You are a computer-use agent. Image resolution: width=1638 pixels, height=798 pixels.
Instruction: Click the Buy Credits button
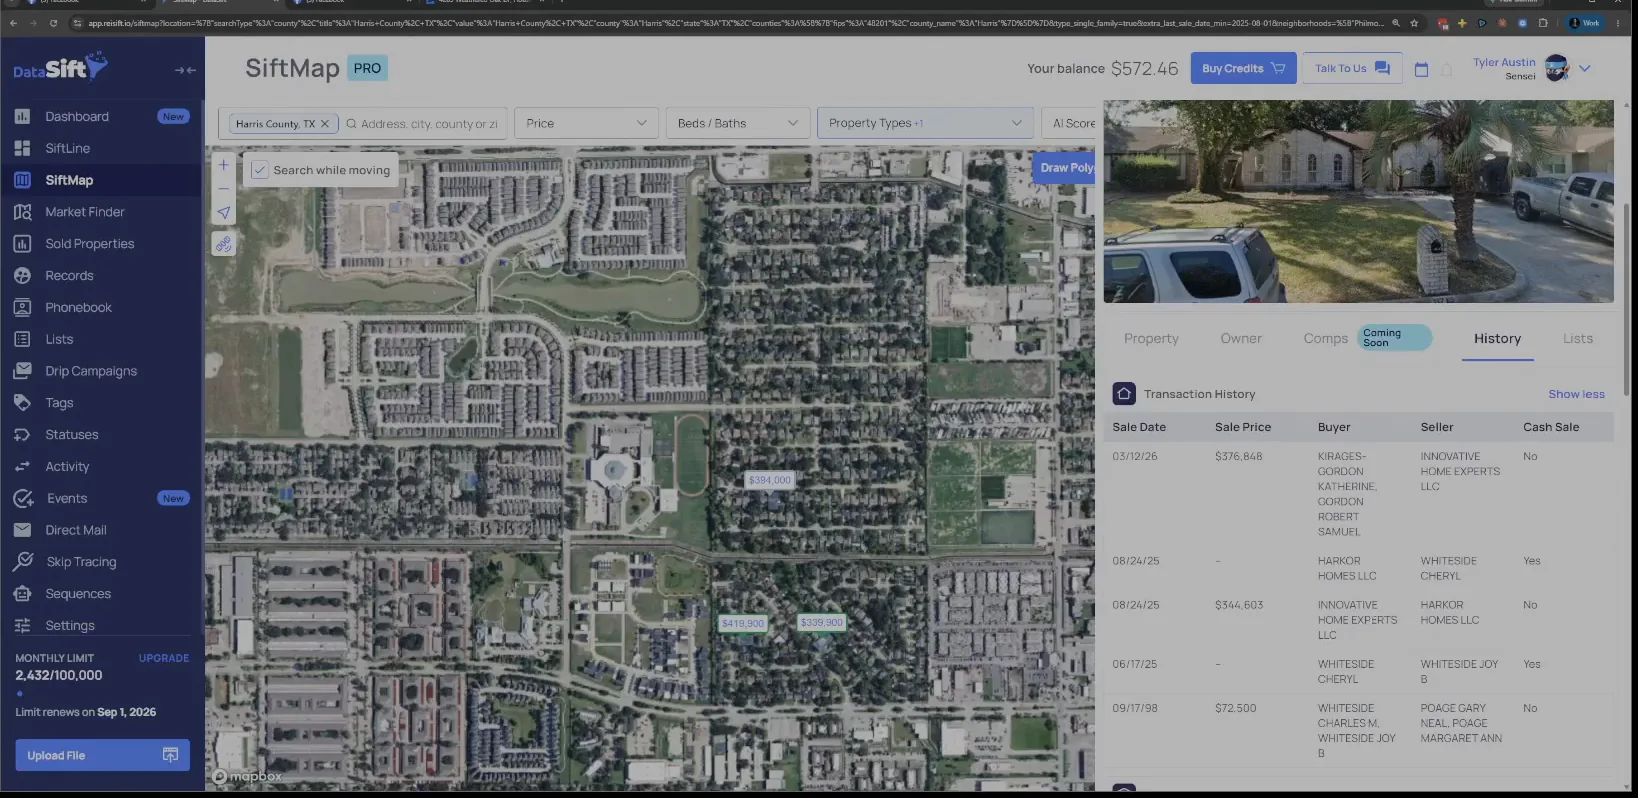(x=1243, y=68)
